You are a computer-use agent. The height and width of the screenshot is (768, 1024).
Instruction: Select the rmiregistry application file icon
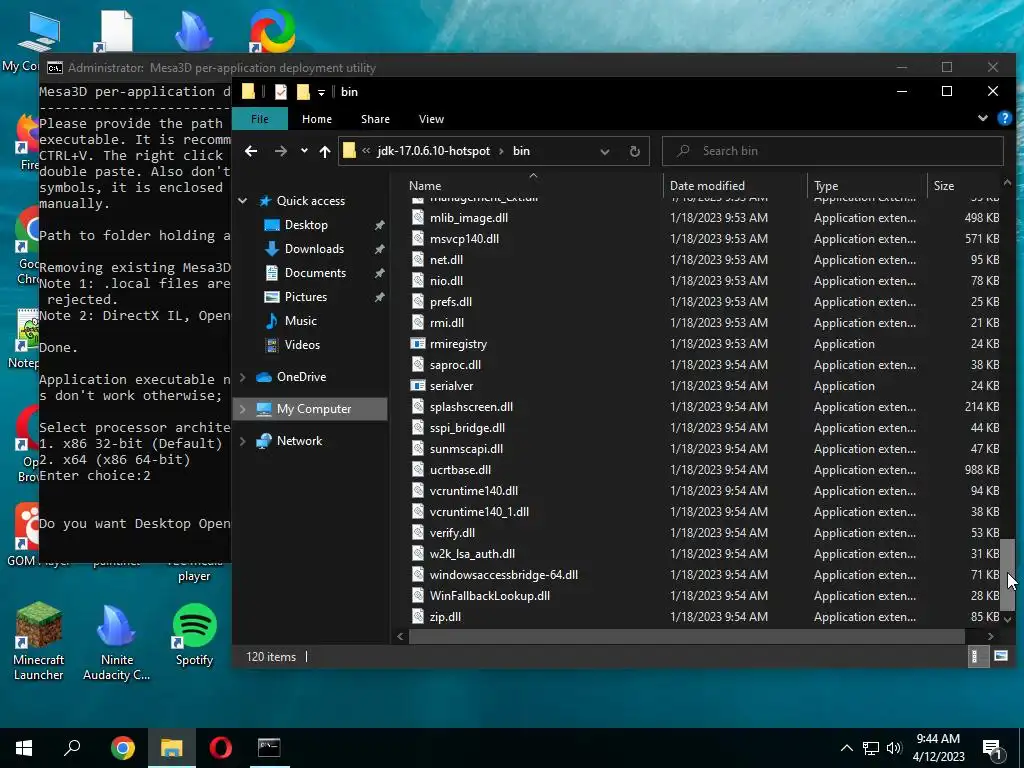click(x=418, y=344)
